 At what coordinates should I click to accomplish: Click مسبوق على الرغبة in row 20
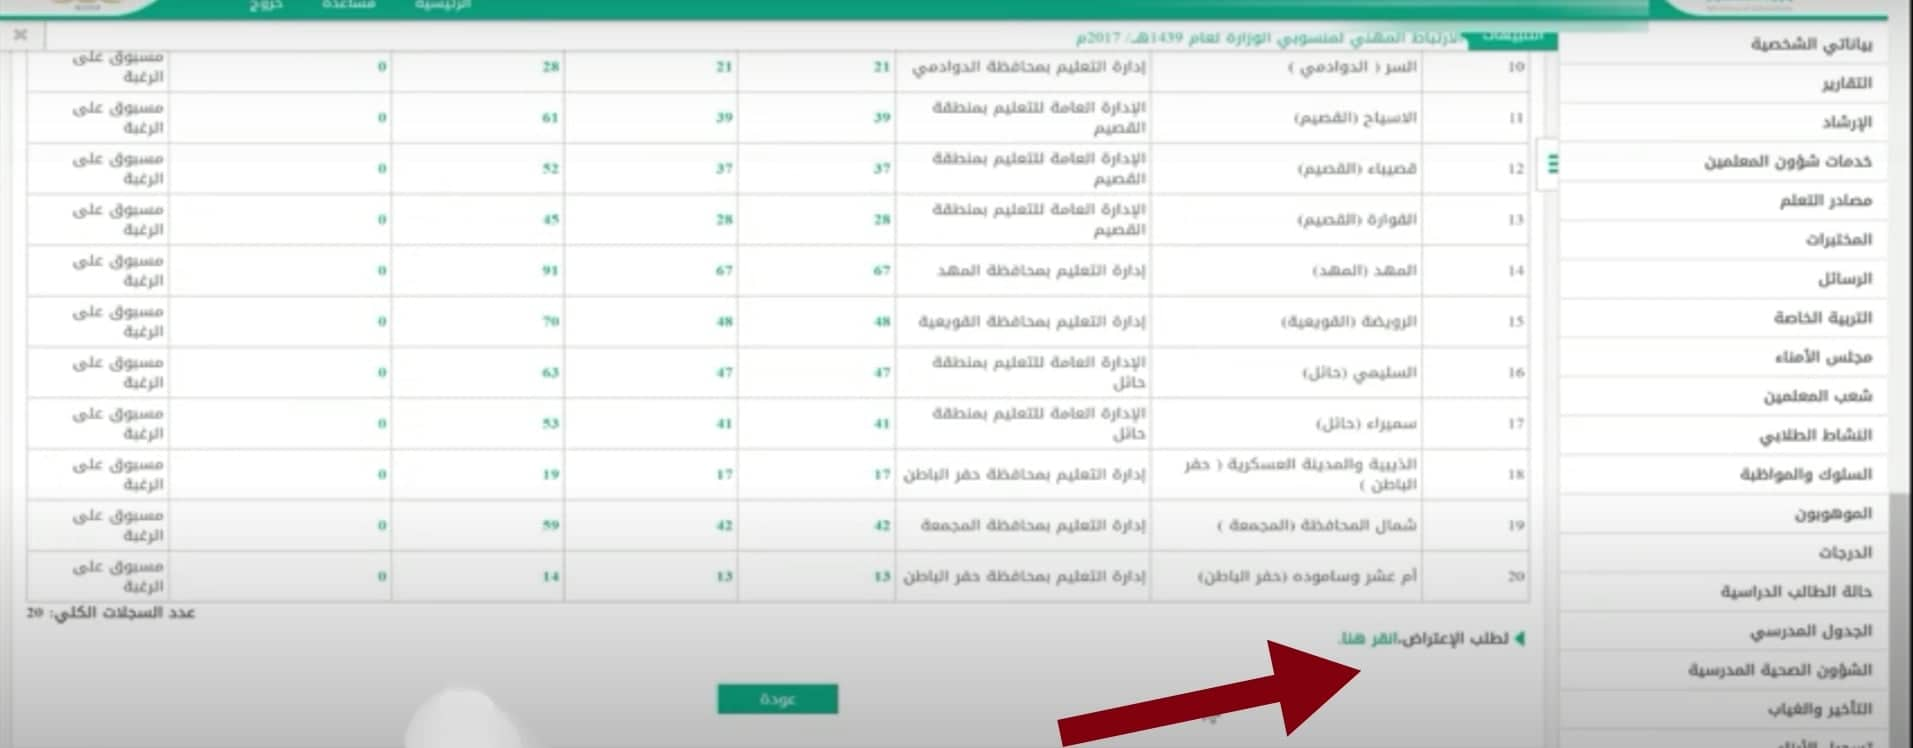coord(118,576)
